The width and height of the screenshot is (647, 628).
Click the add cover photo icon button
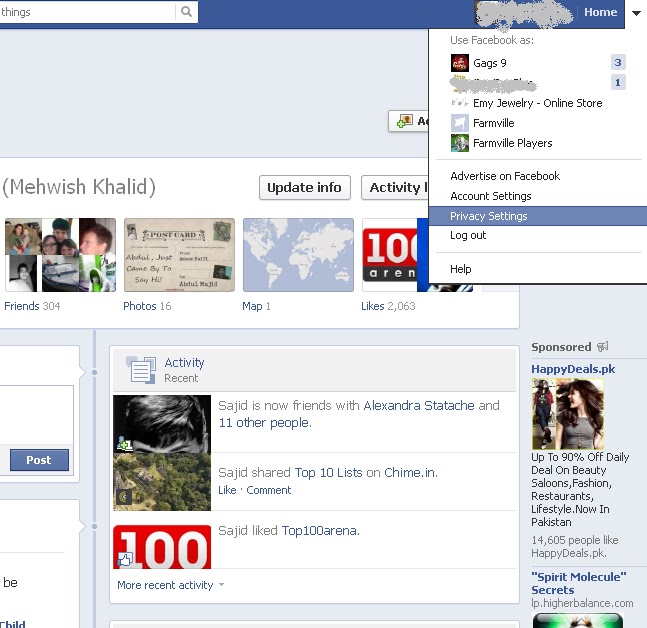click(408, 121)
